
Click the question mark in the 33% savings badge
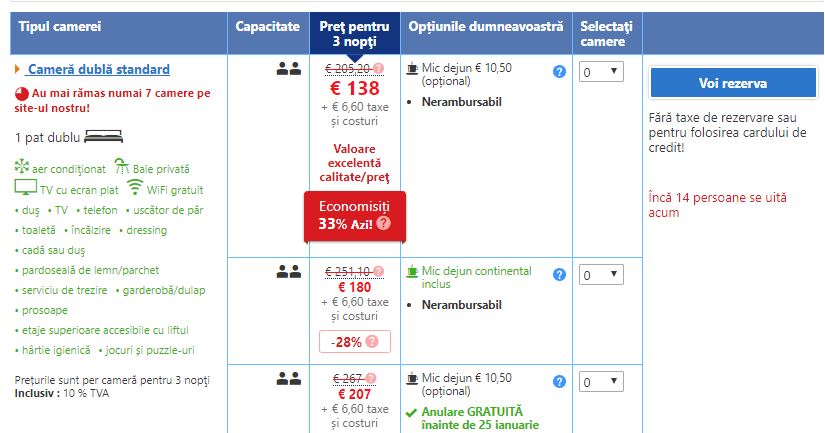click(x=383, y=224)
